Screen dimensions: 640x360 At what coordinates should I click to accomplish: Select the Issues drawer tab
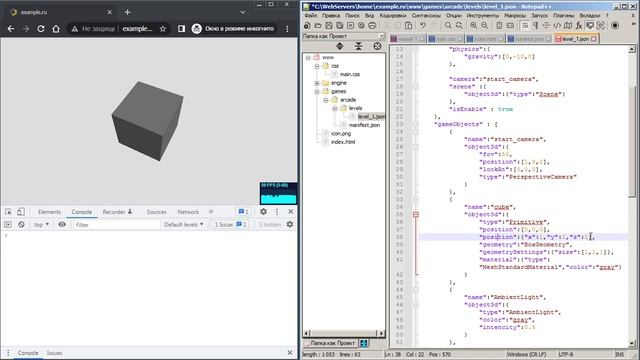pyautogui.click(x=54, y=353)
